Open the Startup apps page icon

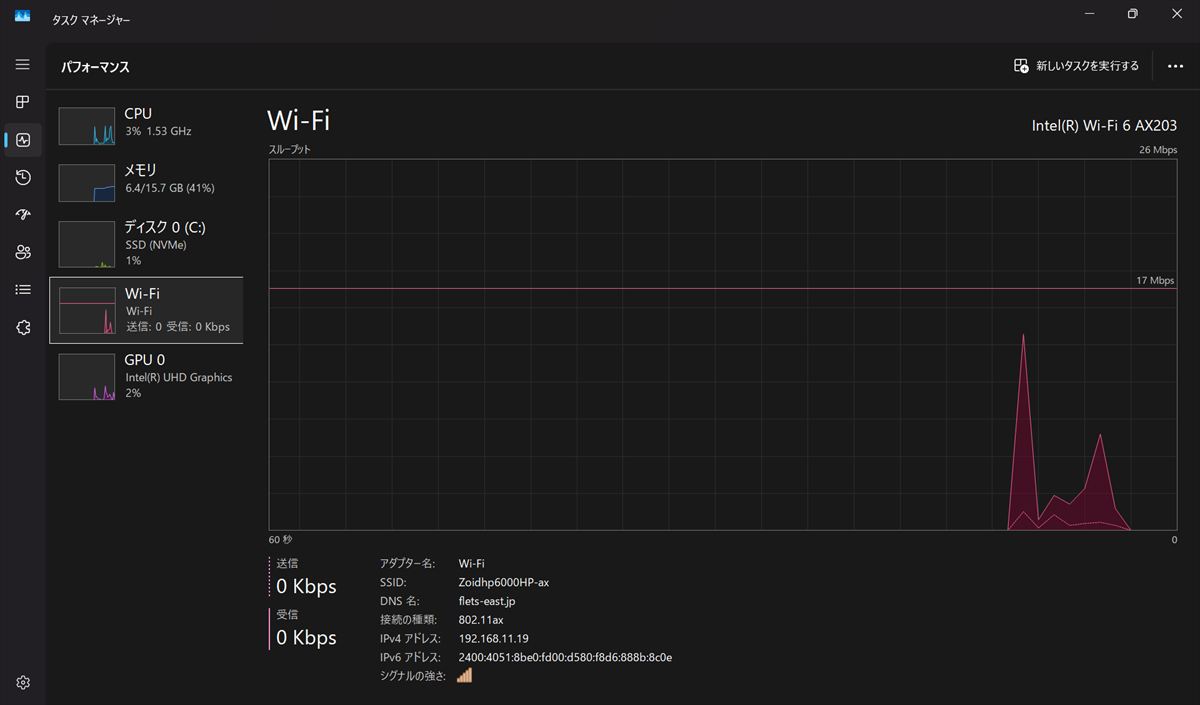coord(23,215)
